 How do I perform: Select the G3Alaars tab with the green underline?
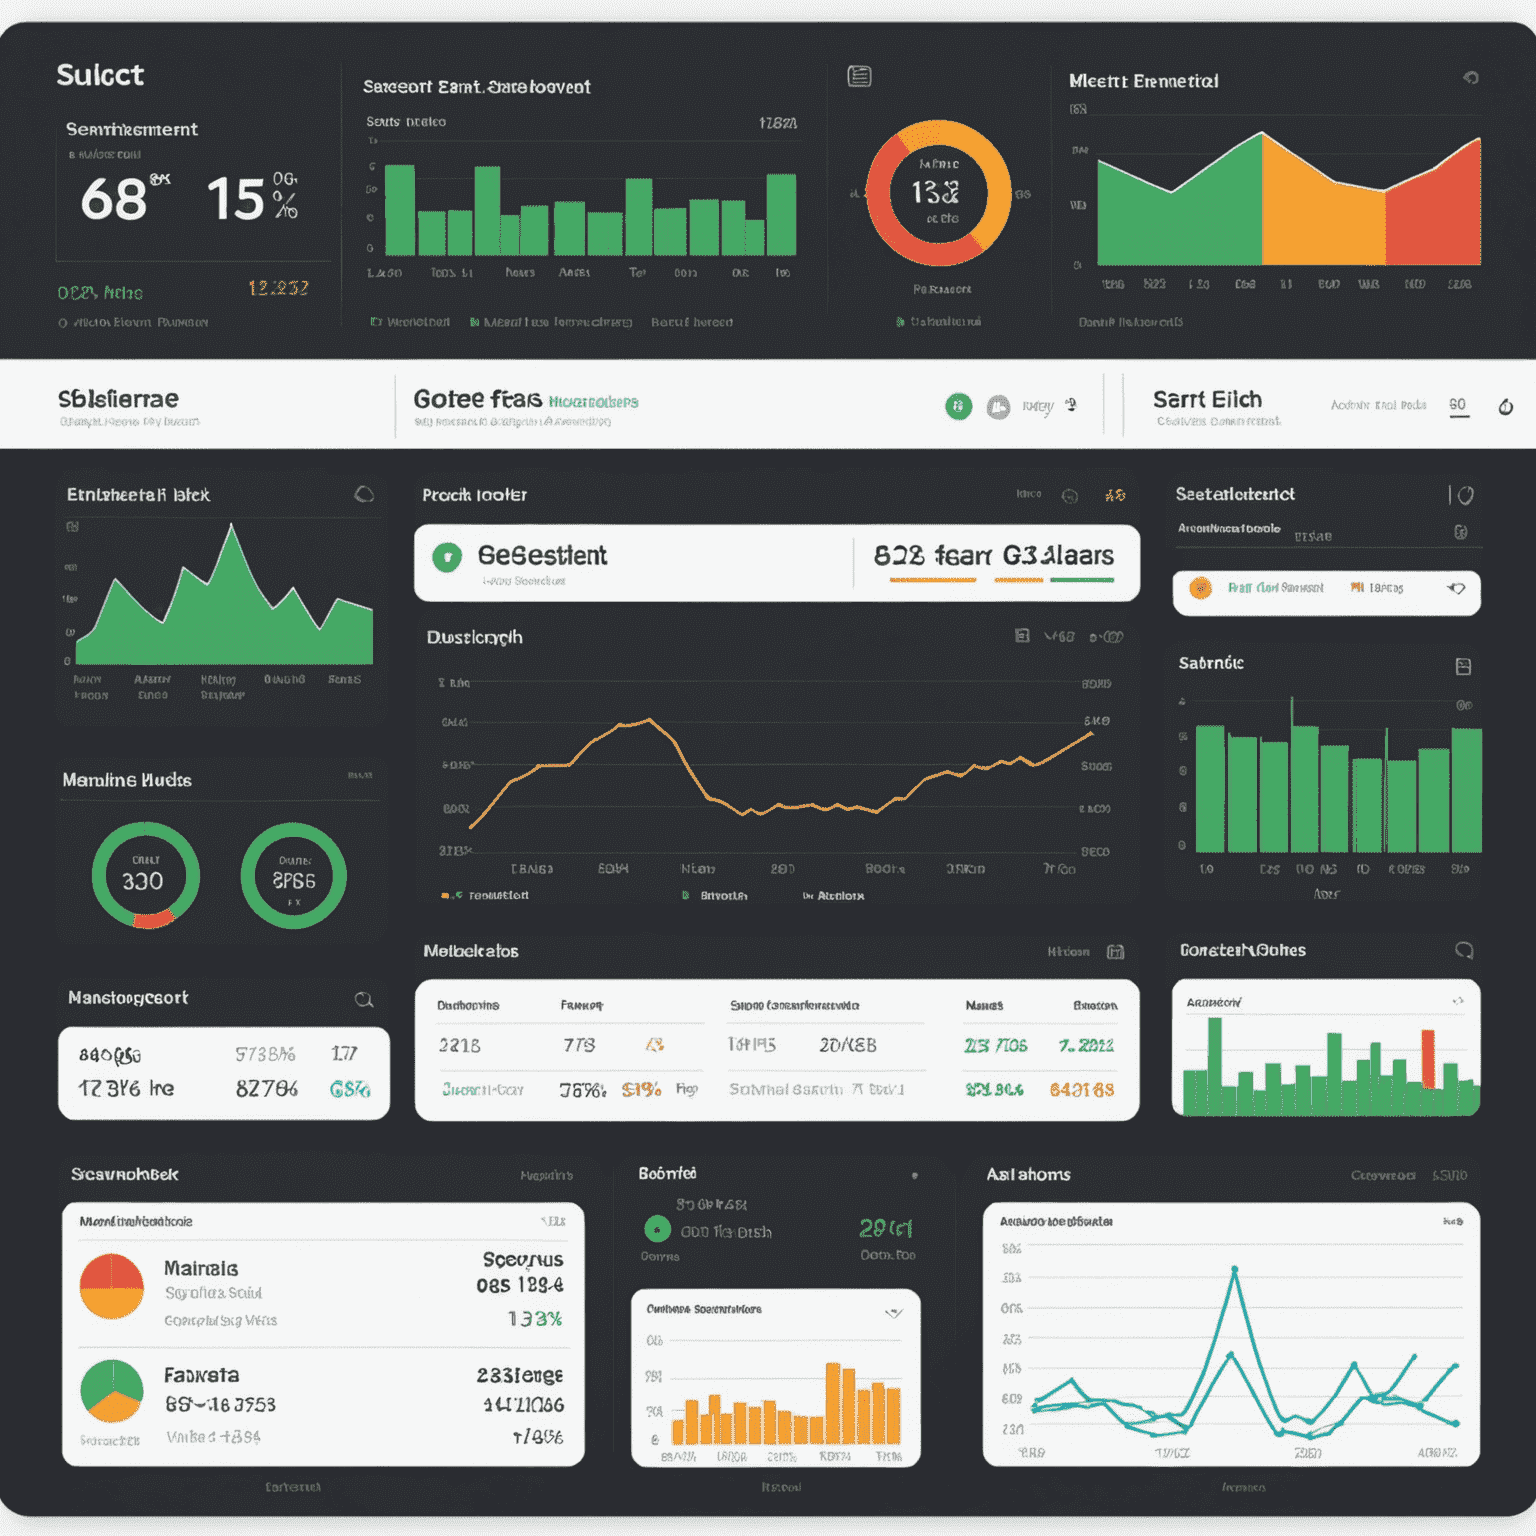[x=1058, y=557]
